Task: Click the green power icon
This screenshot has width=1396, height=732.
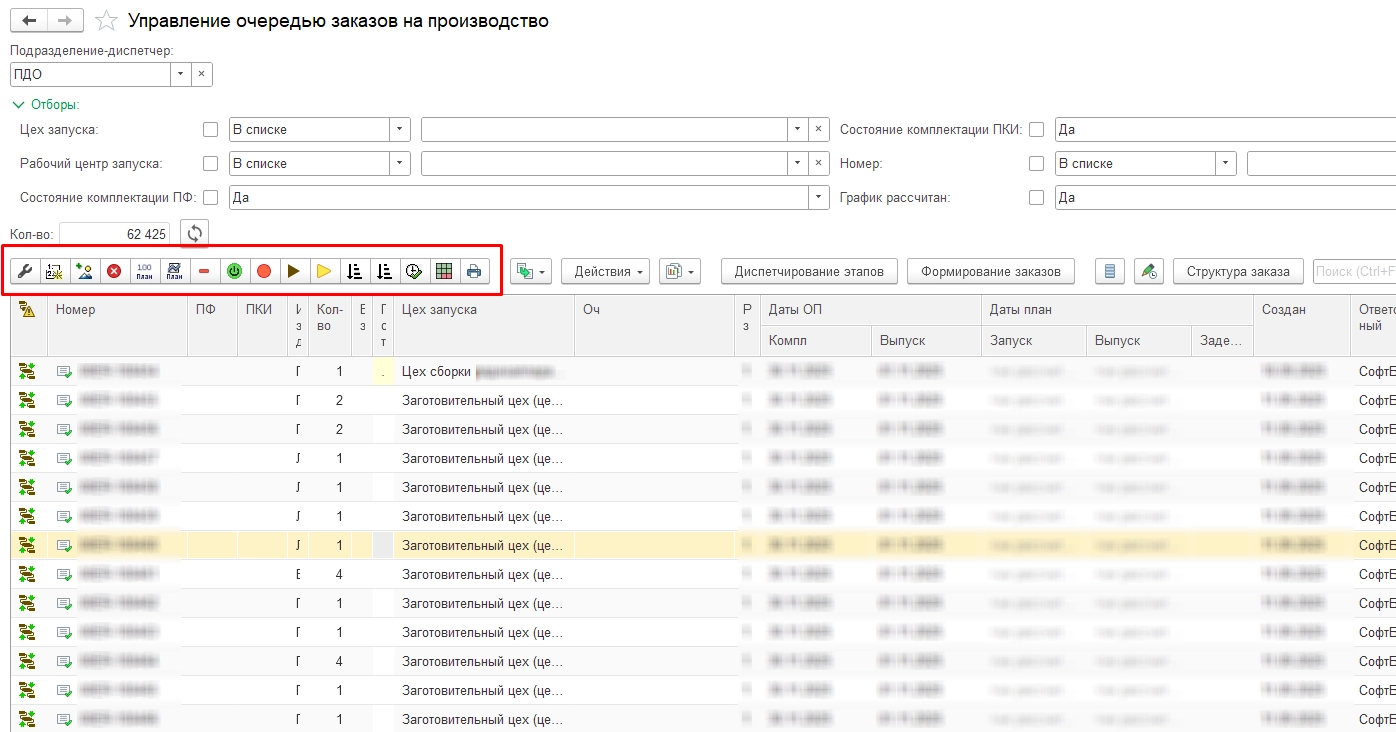Action: pyautogui.click(x=234, y=271)
